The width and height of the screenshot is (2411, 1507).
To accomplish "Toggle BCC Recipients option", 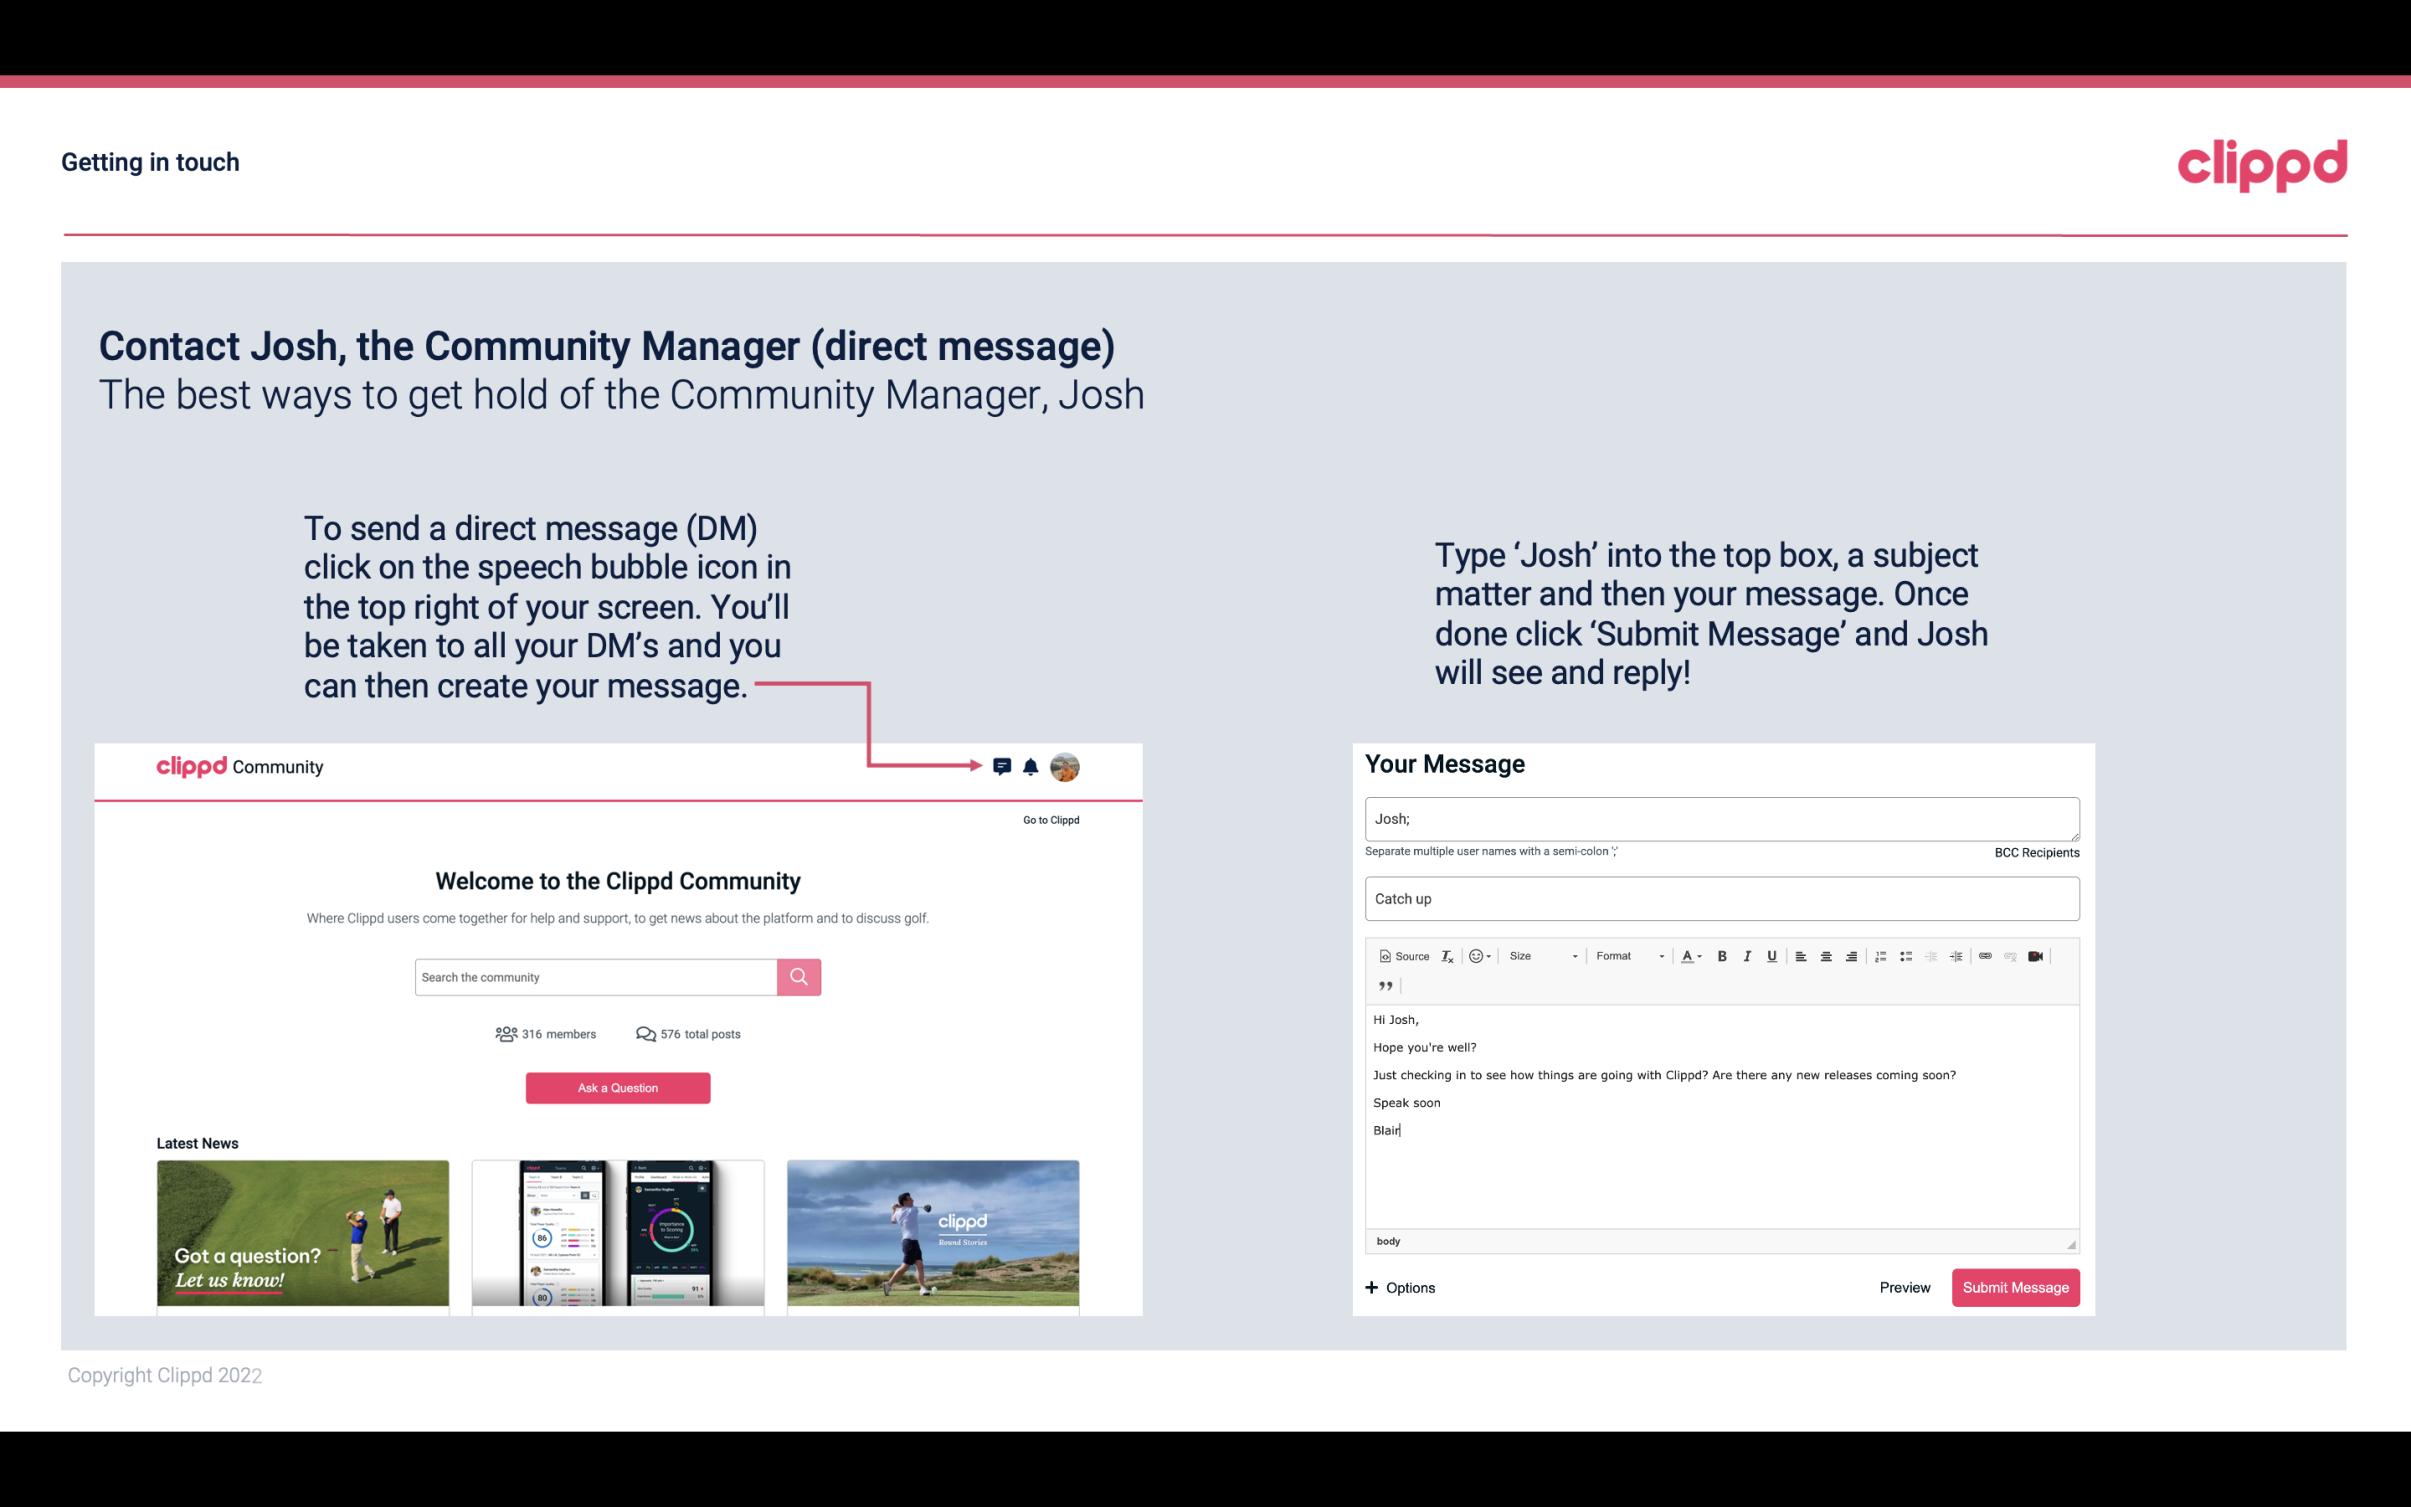I will pyautogui.click(x=2036, y=852).
